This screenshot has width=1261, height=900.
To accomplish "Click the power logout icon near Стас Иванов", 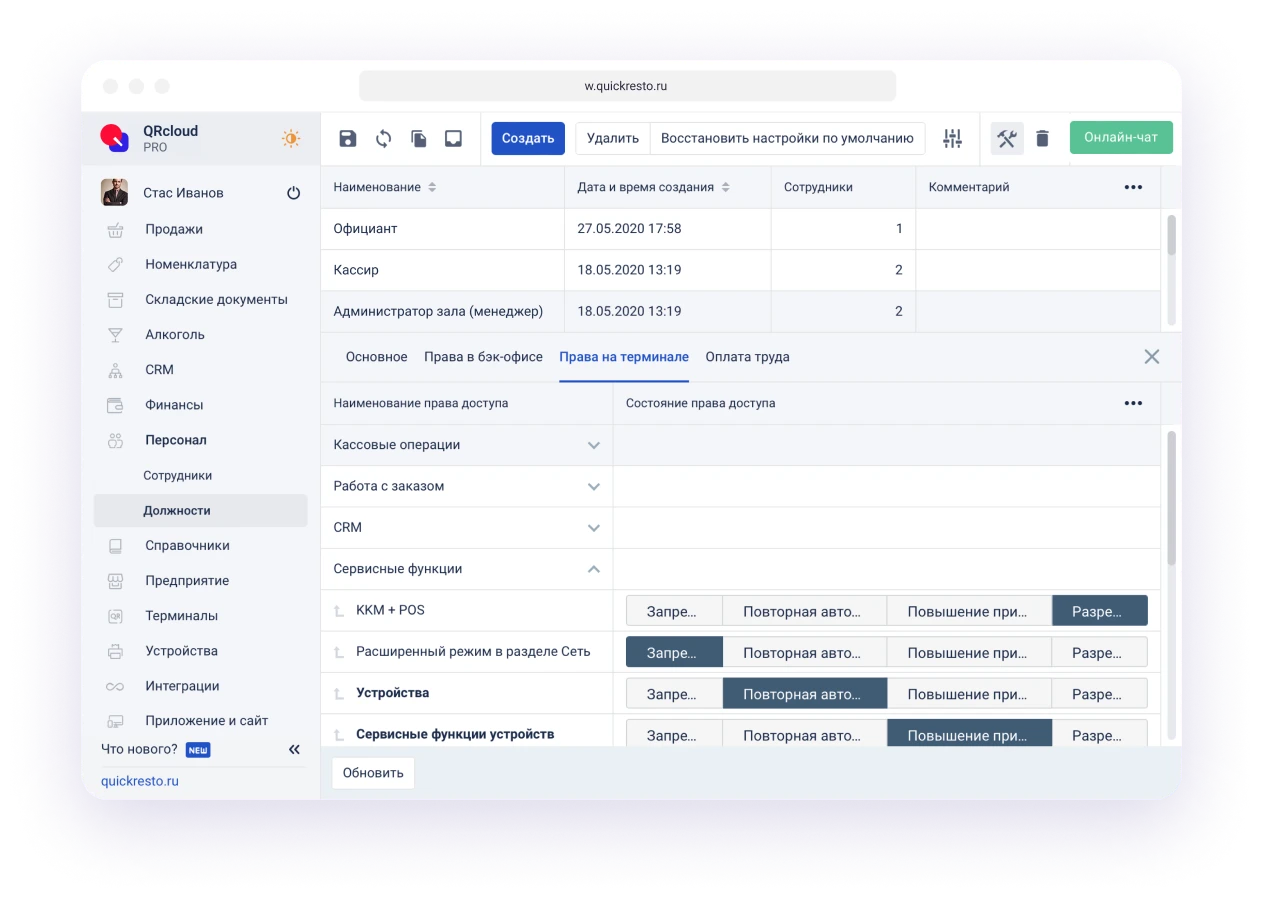I will [293, 193].
